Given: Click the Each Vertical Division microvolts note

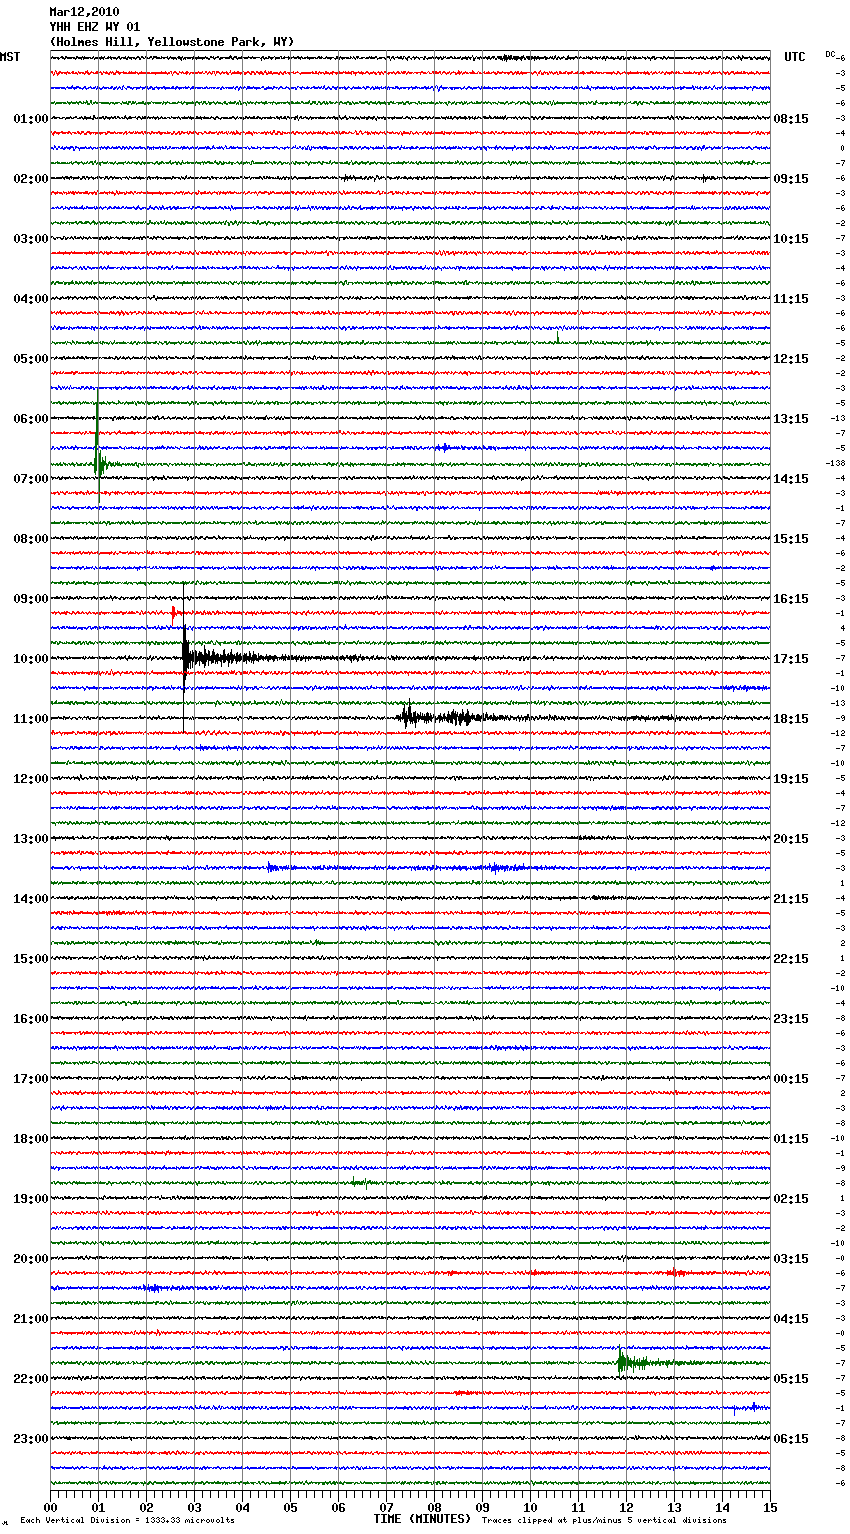Looking at the screenshot, I should [x=127, y=1521].
